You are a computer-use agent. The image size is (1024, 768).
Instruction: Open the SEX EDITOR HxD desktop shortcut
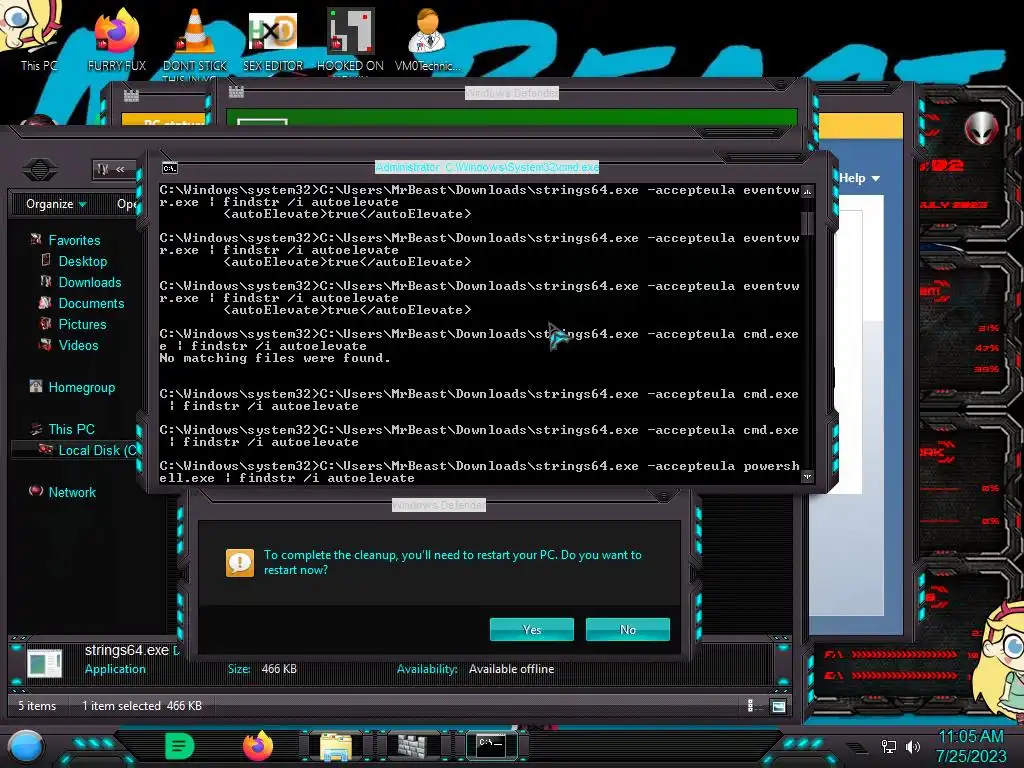pos(273,40)
